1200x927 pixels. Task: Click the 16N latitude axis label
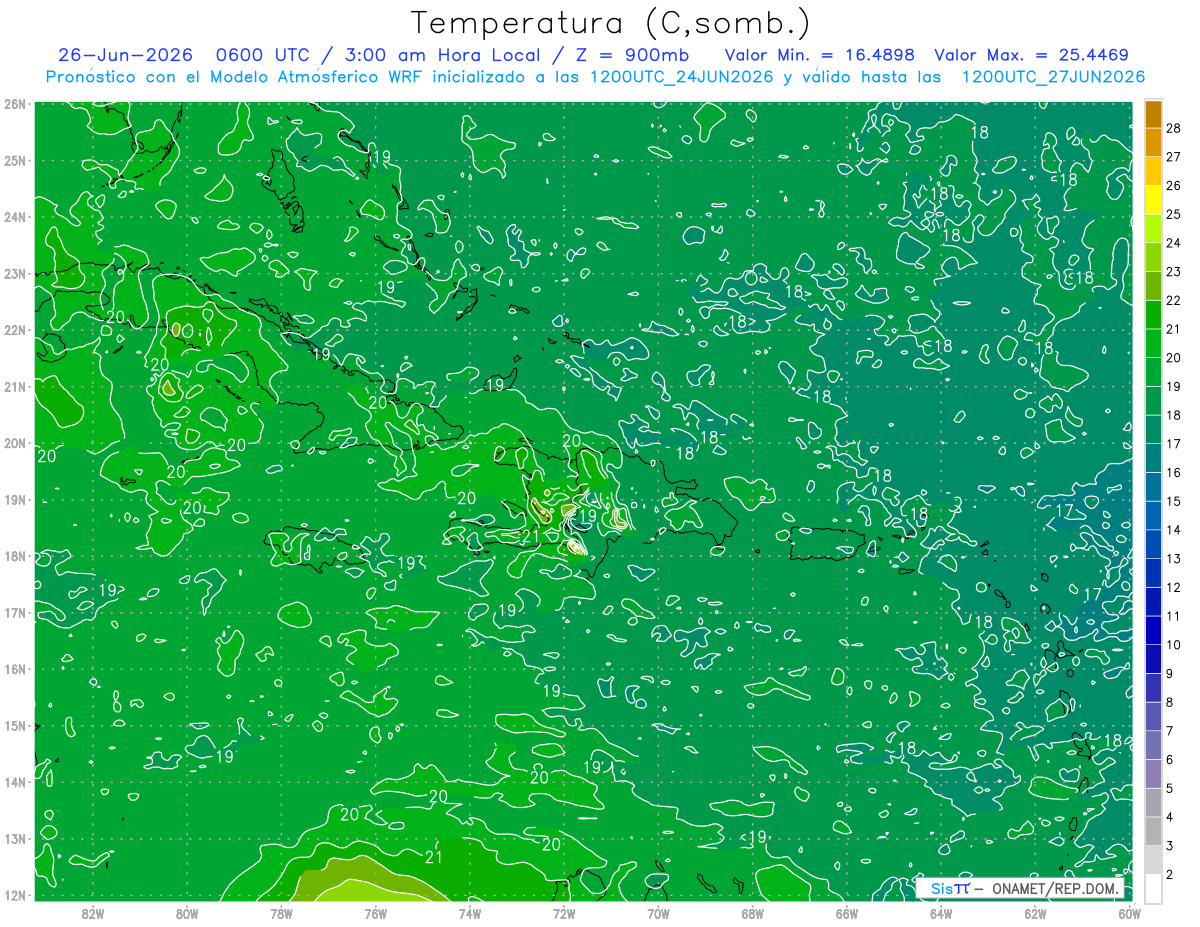[x=15, y=669]
